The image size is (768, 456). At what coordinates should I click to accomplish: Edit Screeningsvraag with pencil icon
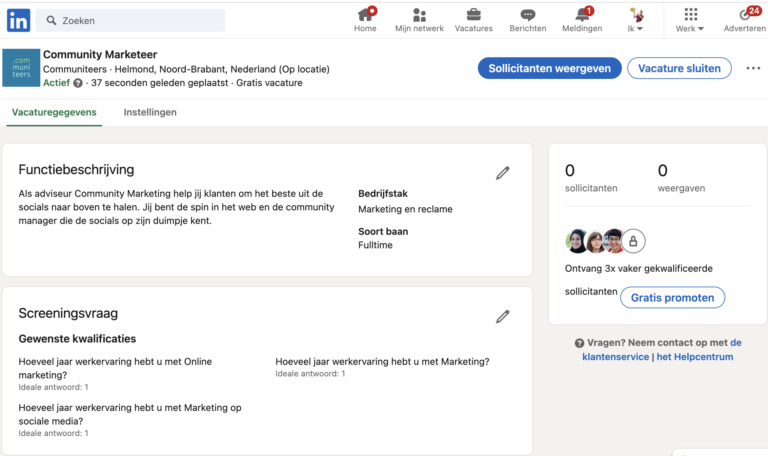click(x=502, y=317)
